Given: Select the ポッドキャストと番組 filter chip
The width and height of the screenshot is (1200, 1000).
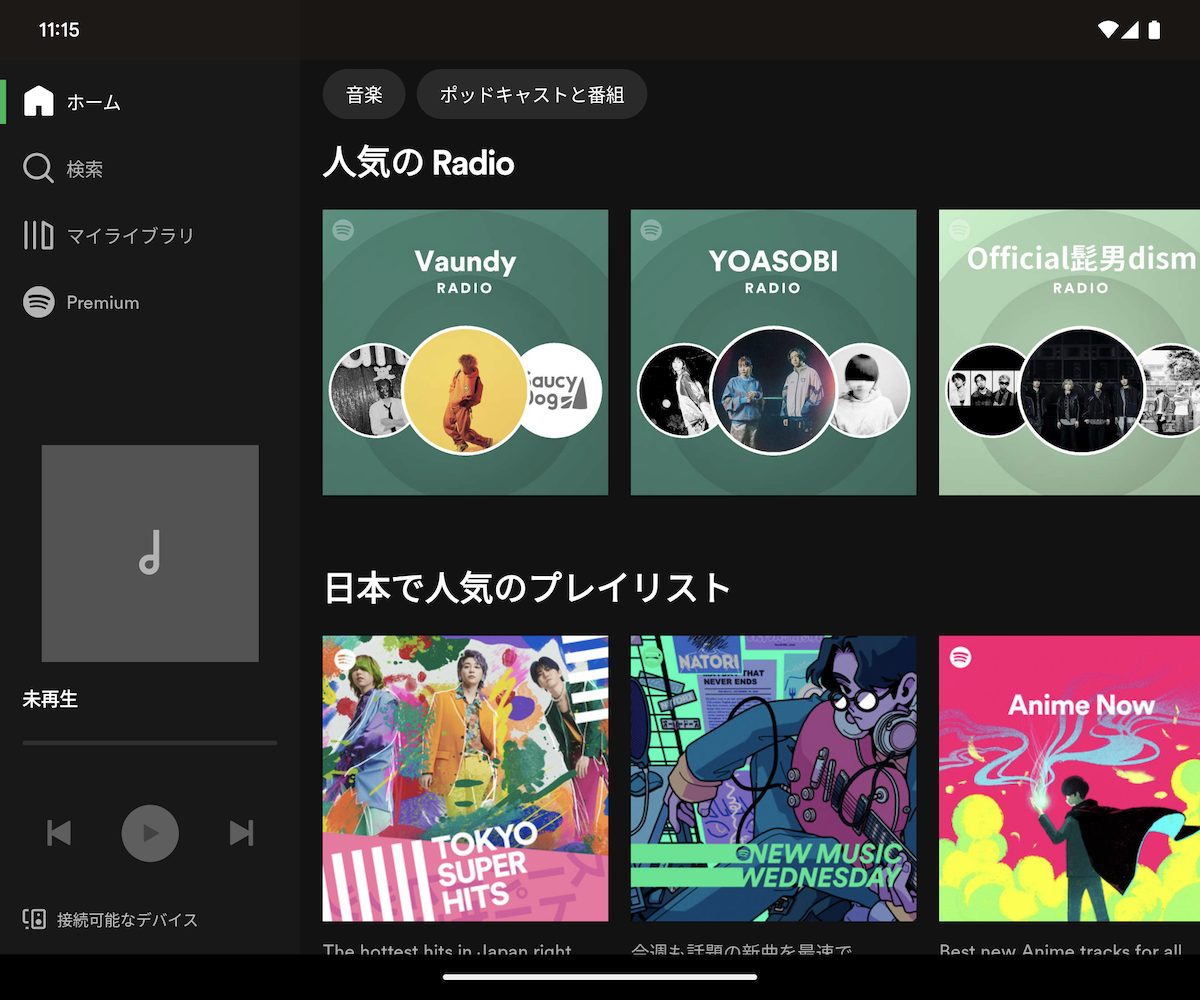Looking at the screenshot, I should click(x=532, y=94).
